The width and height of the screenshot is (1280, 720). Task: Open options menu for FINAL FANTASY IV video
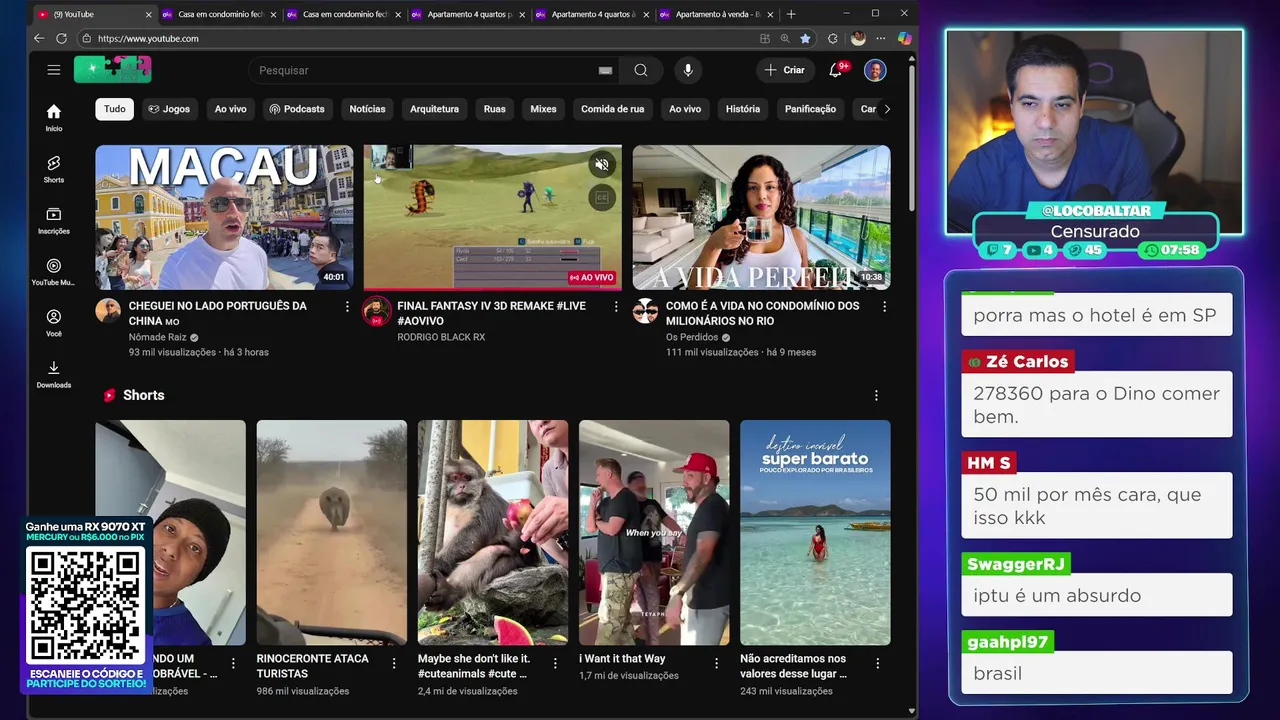click(x=616, y=306)
